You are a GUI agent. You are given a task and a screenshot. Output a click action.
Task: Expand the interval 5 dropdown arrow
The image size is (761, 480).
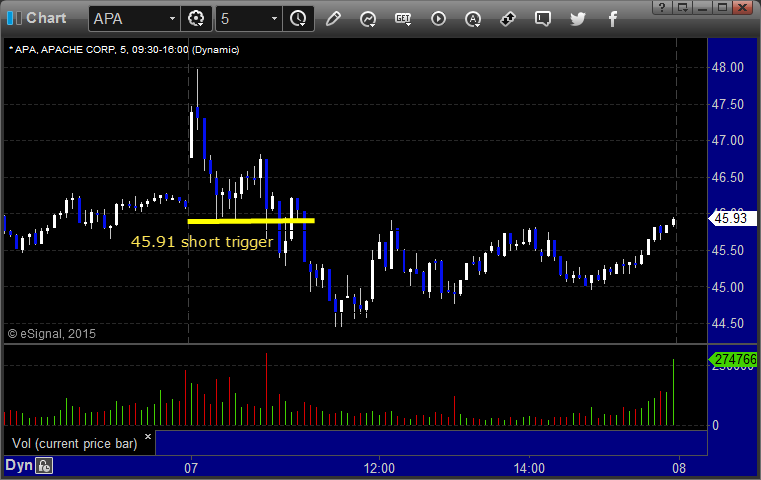(x=274, y=19)
